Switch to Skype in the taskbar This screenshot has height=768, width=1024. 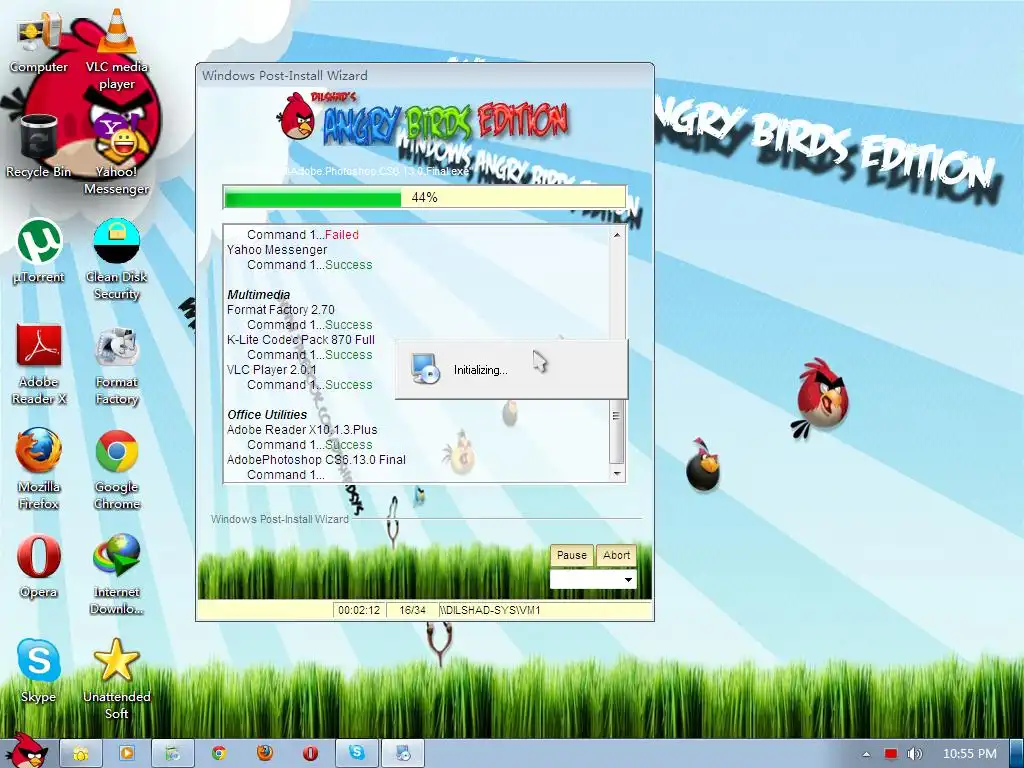point(357,754)
